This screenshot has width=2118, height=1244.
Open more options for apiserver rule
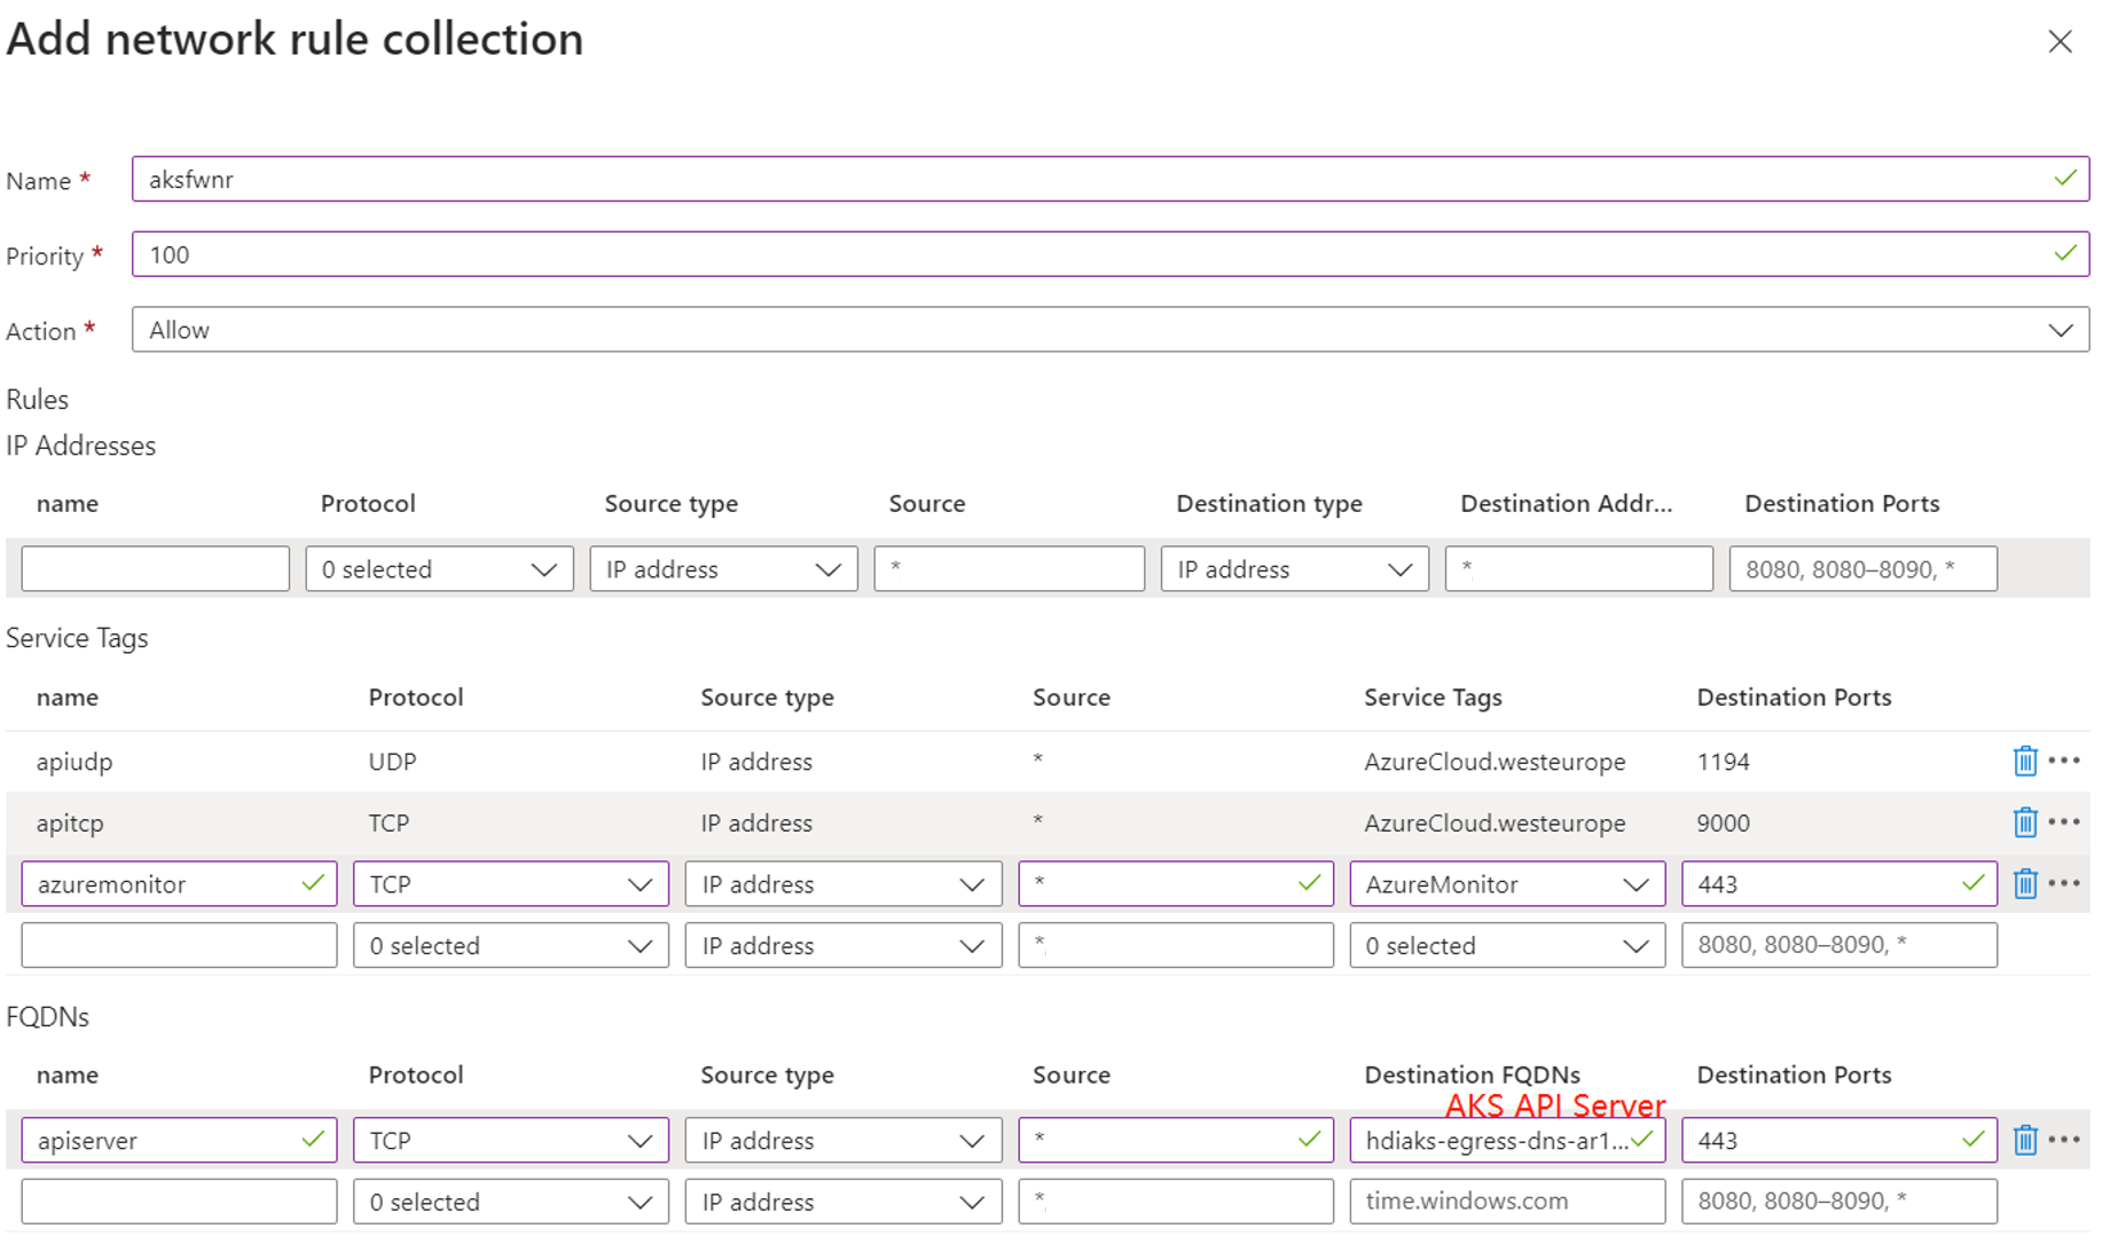tap(2064, 1140)
